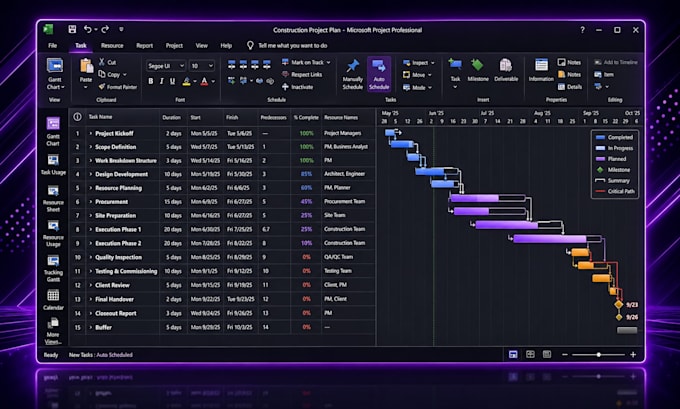Screen dimensions: 680x409
Task: Click the Tell me what you want field
Action: [293, 46]
